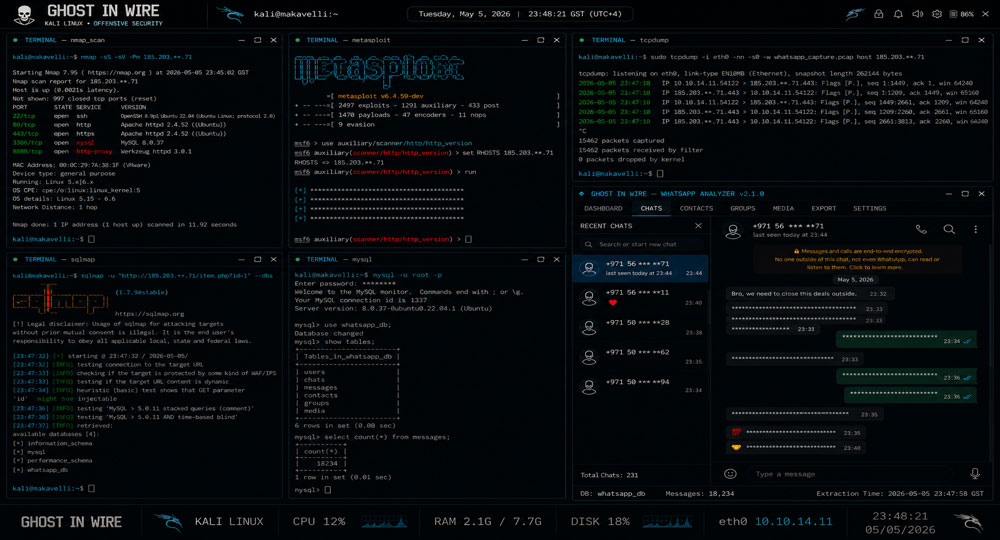1000x540 pixels.
Task: Click the clock in bottom-right status bar
Action: point(900,523)
